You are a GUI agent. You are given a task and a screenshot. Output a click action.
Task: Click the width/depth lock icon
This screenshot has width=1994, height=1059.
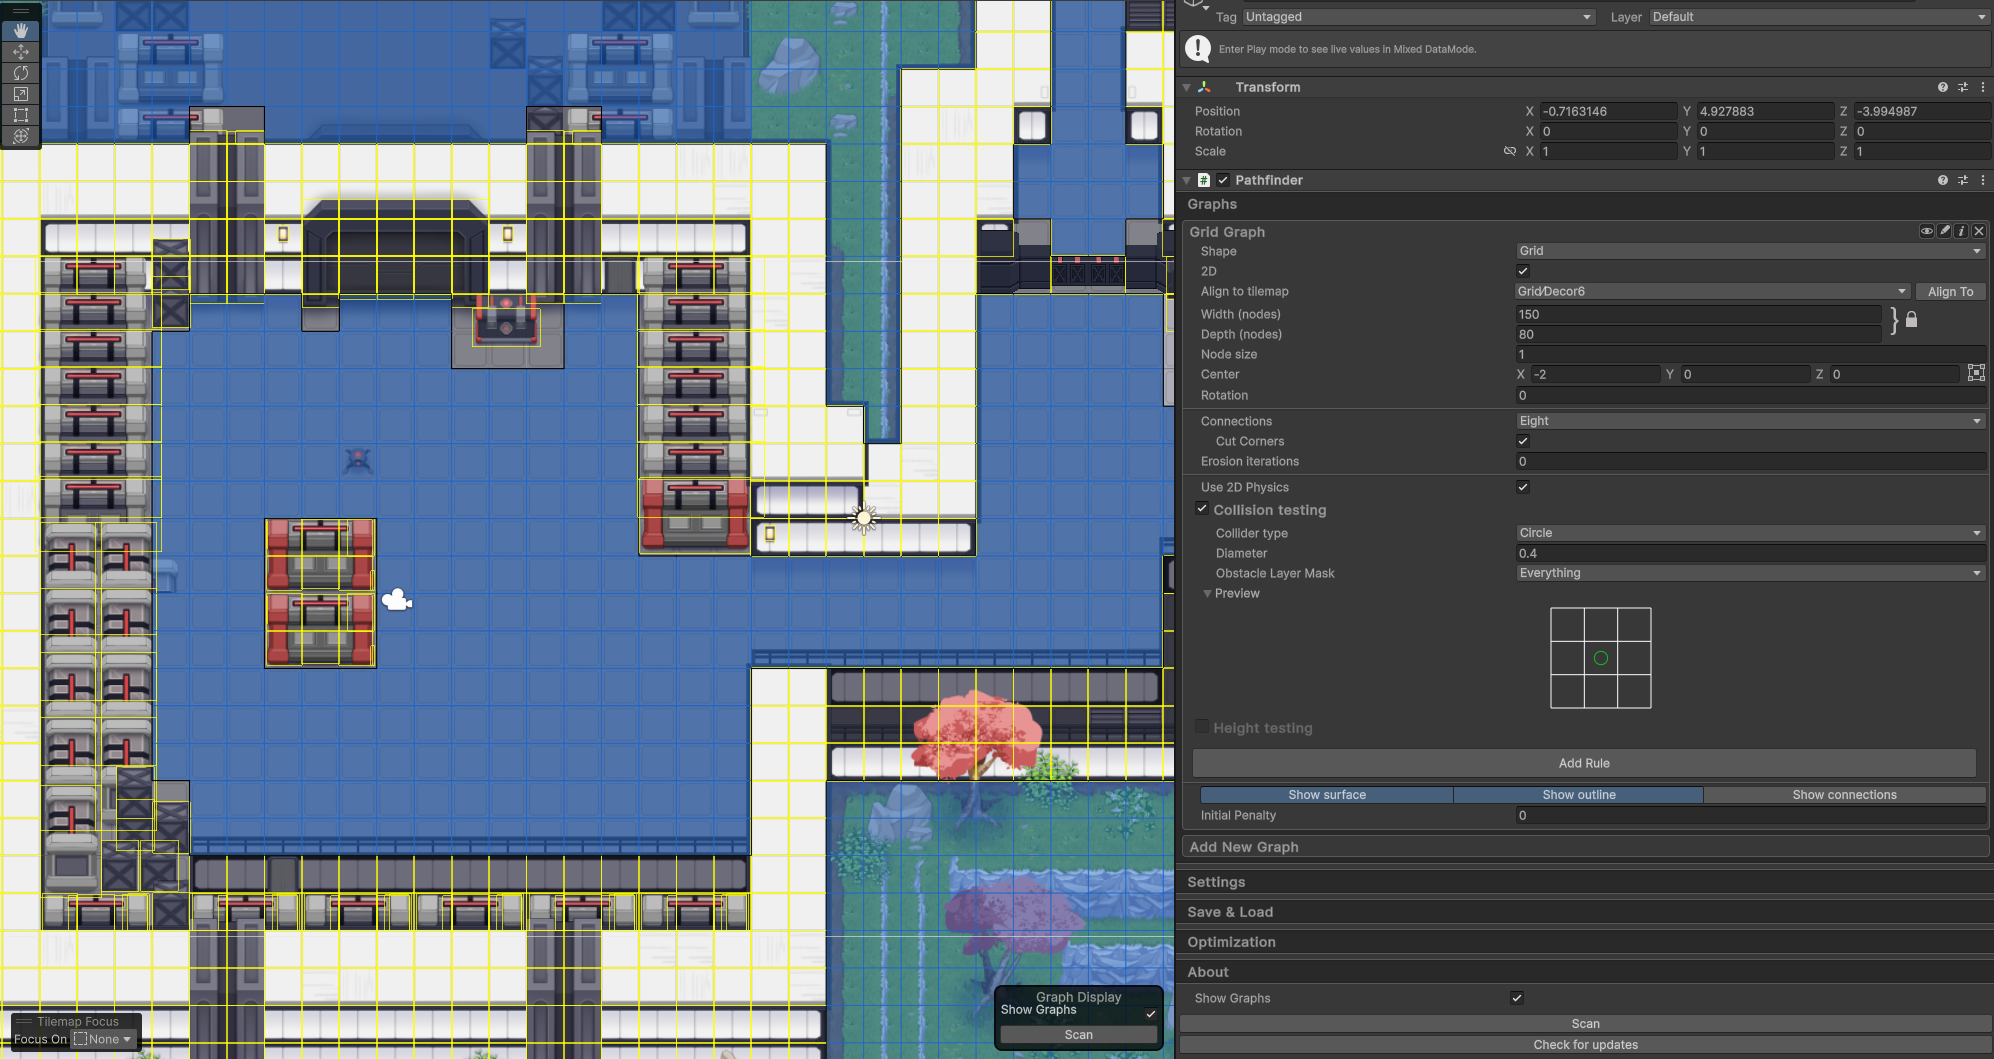(x=1911, y=320)
